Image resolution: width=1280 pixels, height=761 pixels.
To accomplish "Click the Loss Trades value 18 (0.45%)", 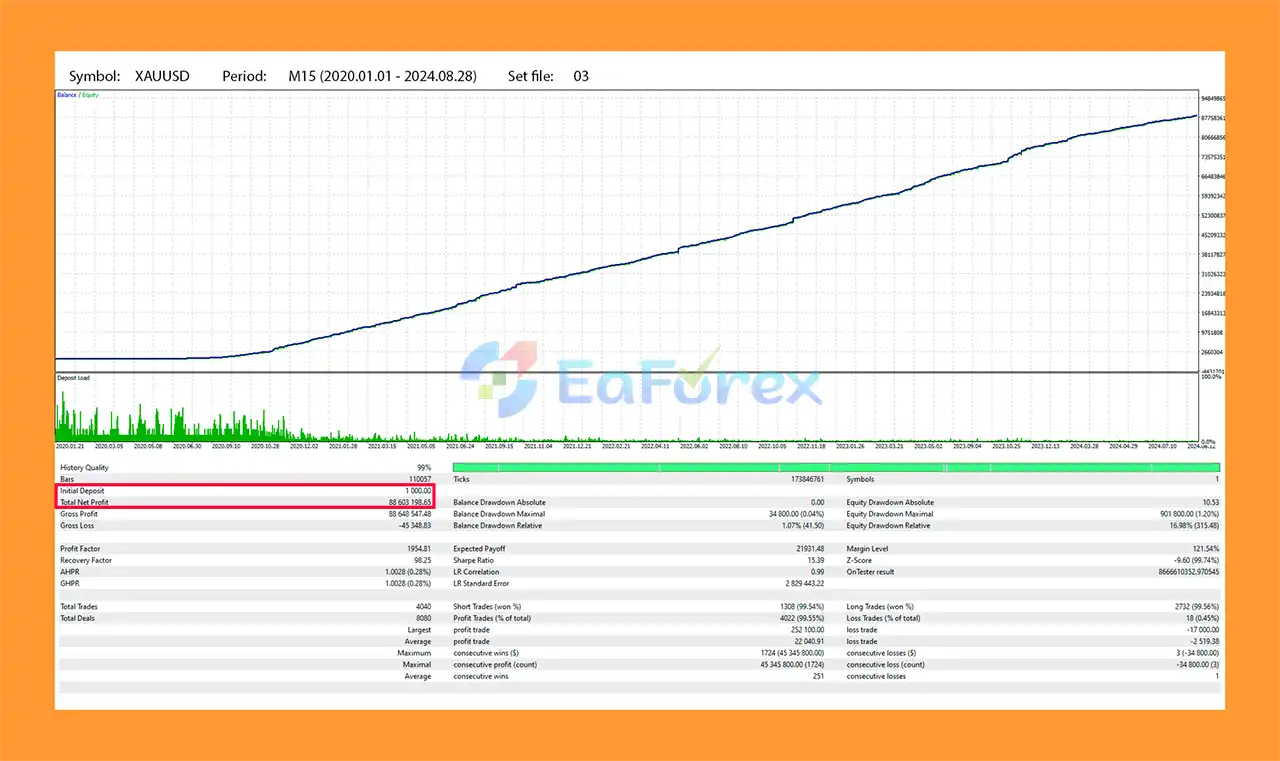I will (1203, 618).
